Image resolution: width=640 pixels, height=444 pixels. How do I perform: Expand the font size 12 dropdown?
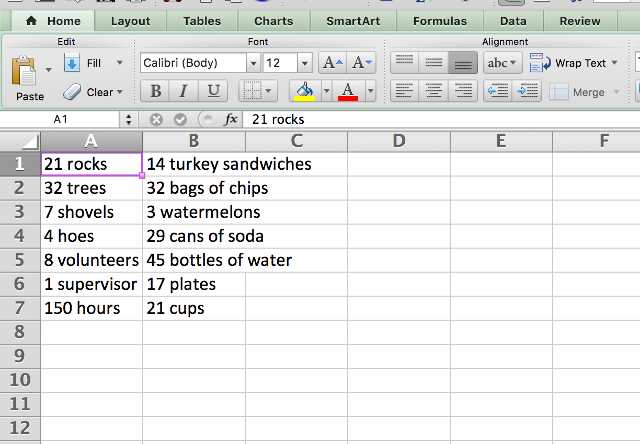tap(304, 63)
